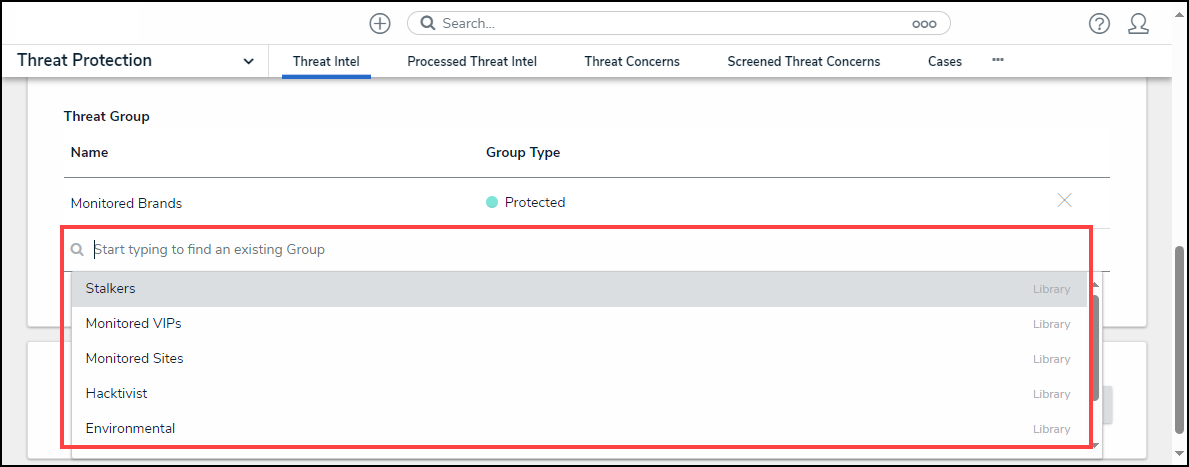
Task: Choose Stalkers from the group list
Action: 110,288
